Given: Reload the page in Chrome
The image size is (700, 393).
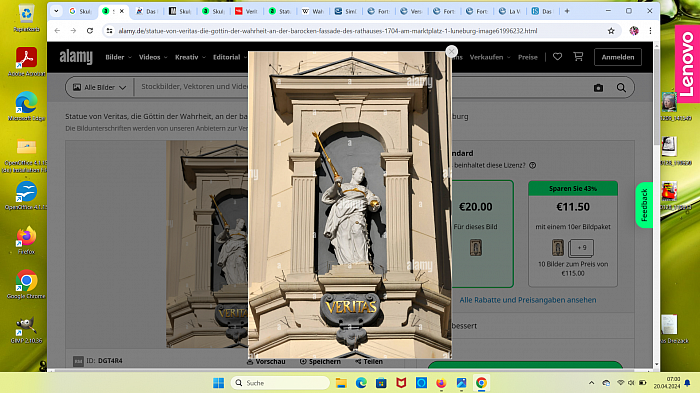Looking at the screenshot, I should pyautogui.click(x=90, y=31).
